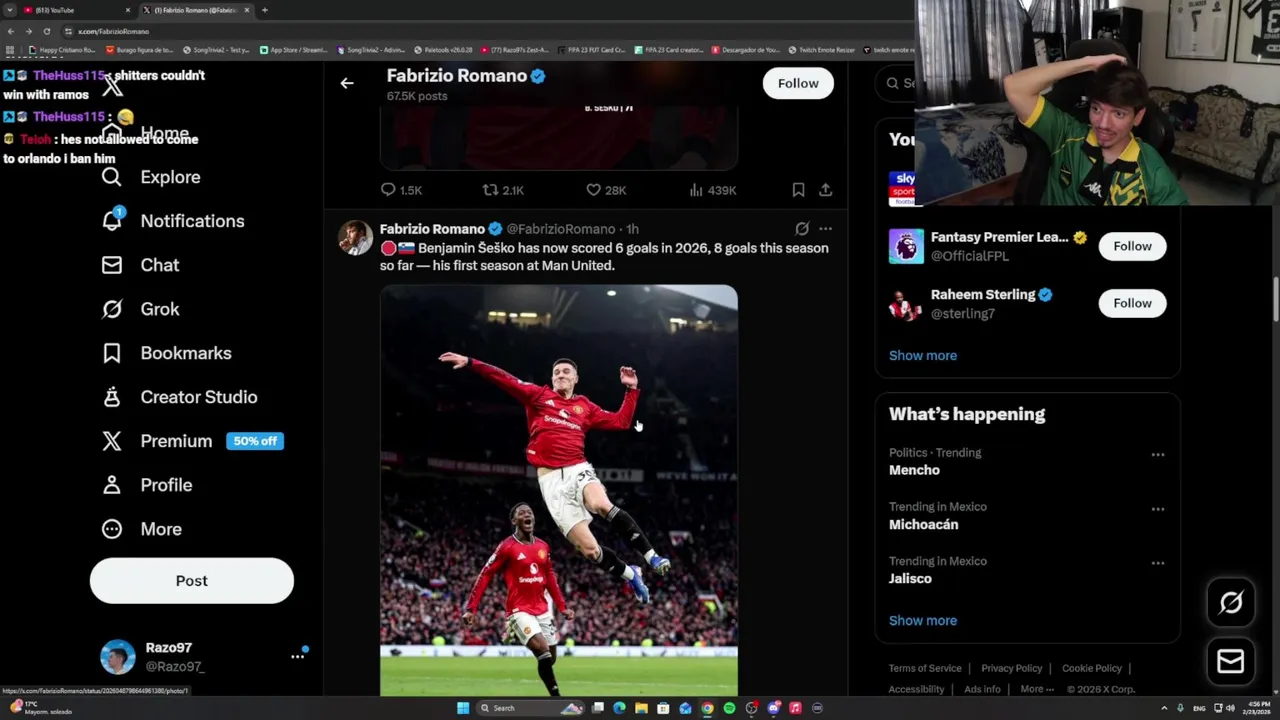Go back using X back arrow

(347, 84)
